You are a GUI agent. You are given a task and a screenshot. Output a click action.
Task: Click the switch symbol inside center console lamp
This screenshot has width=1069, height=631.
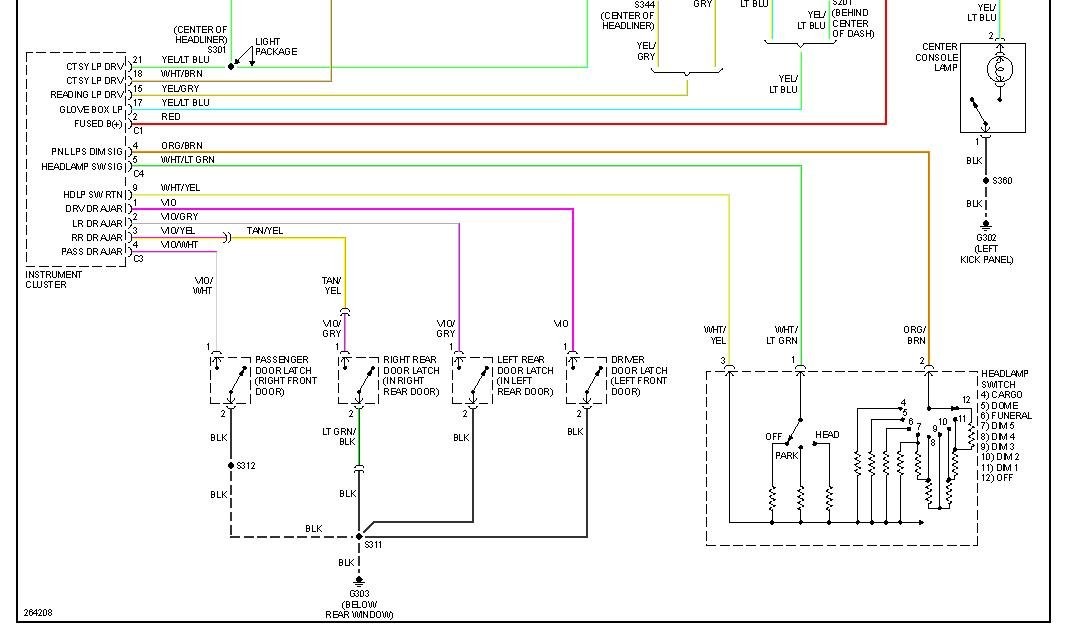click(x=980, y=114)
